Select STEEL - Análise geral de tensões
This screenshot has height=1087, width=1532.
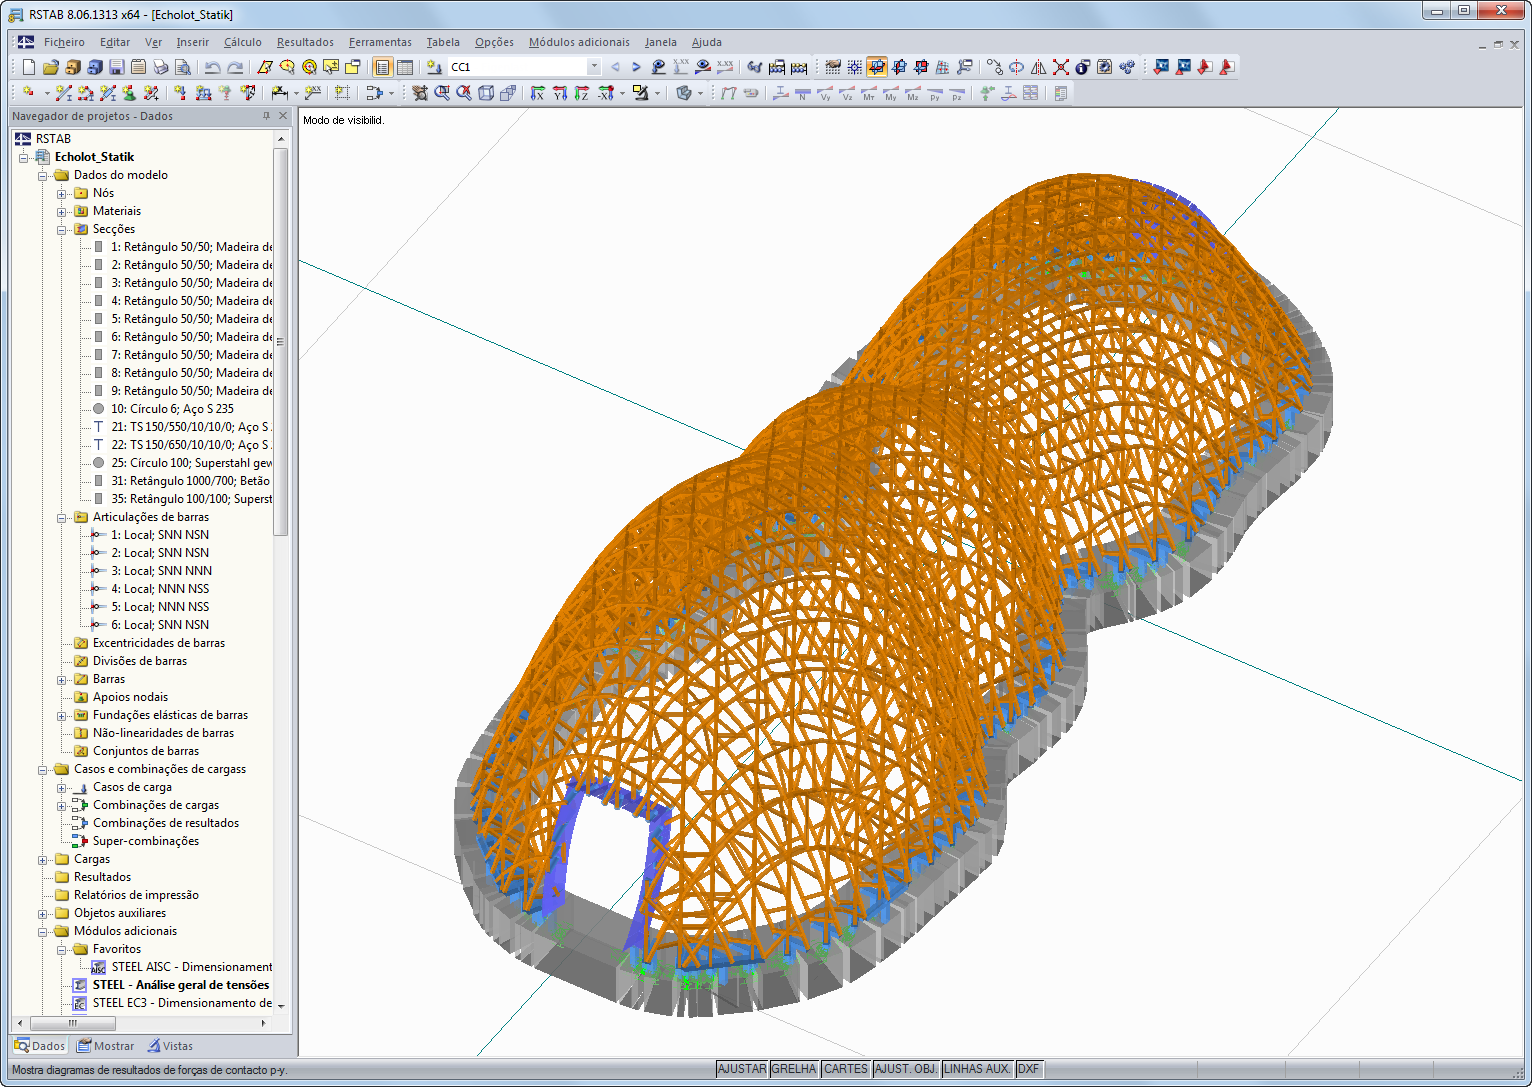coord(180,985)
